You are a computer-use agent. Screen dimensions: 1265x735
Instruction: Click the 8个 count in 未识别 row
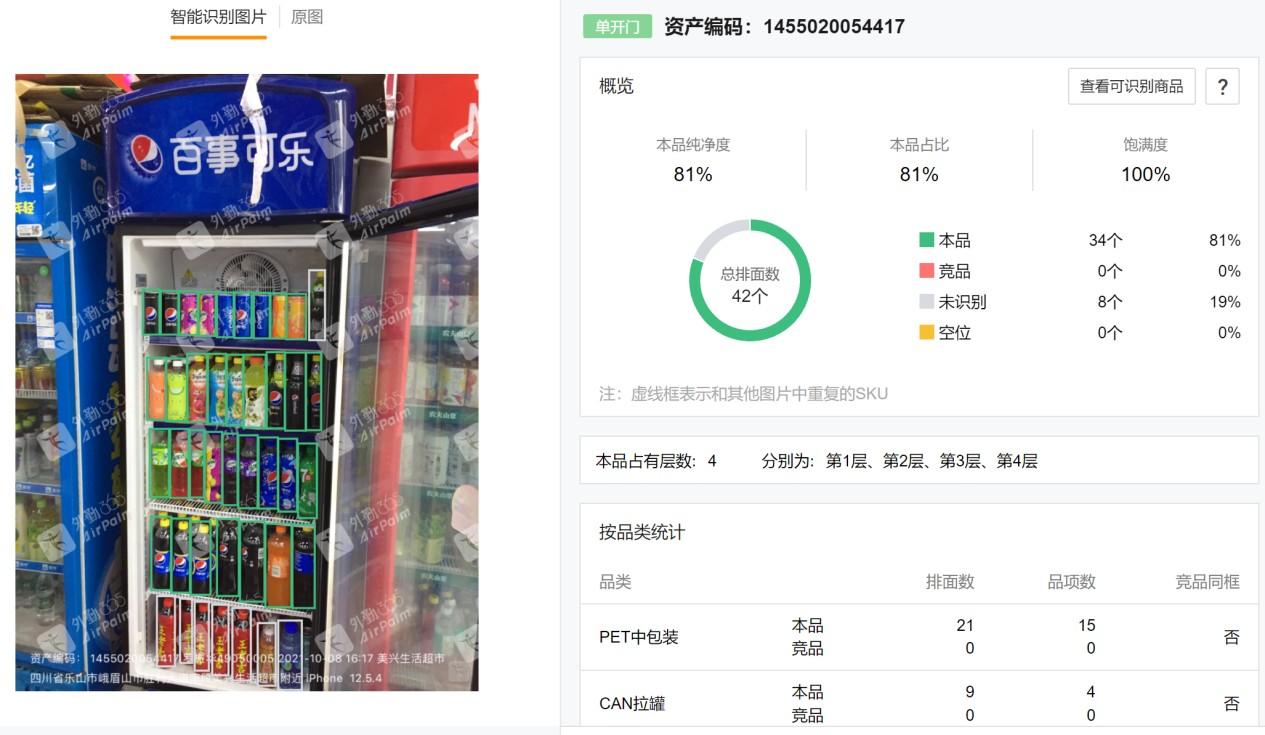(x=1110, y=301)
